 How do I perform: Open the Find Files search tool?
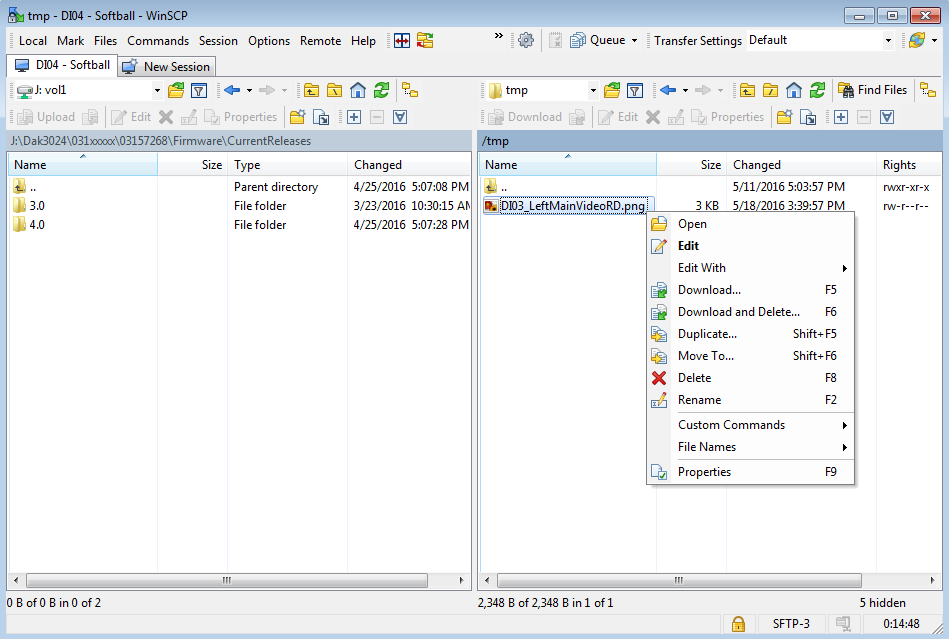tap(871, 89)
